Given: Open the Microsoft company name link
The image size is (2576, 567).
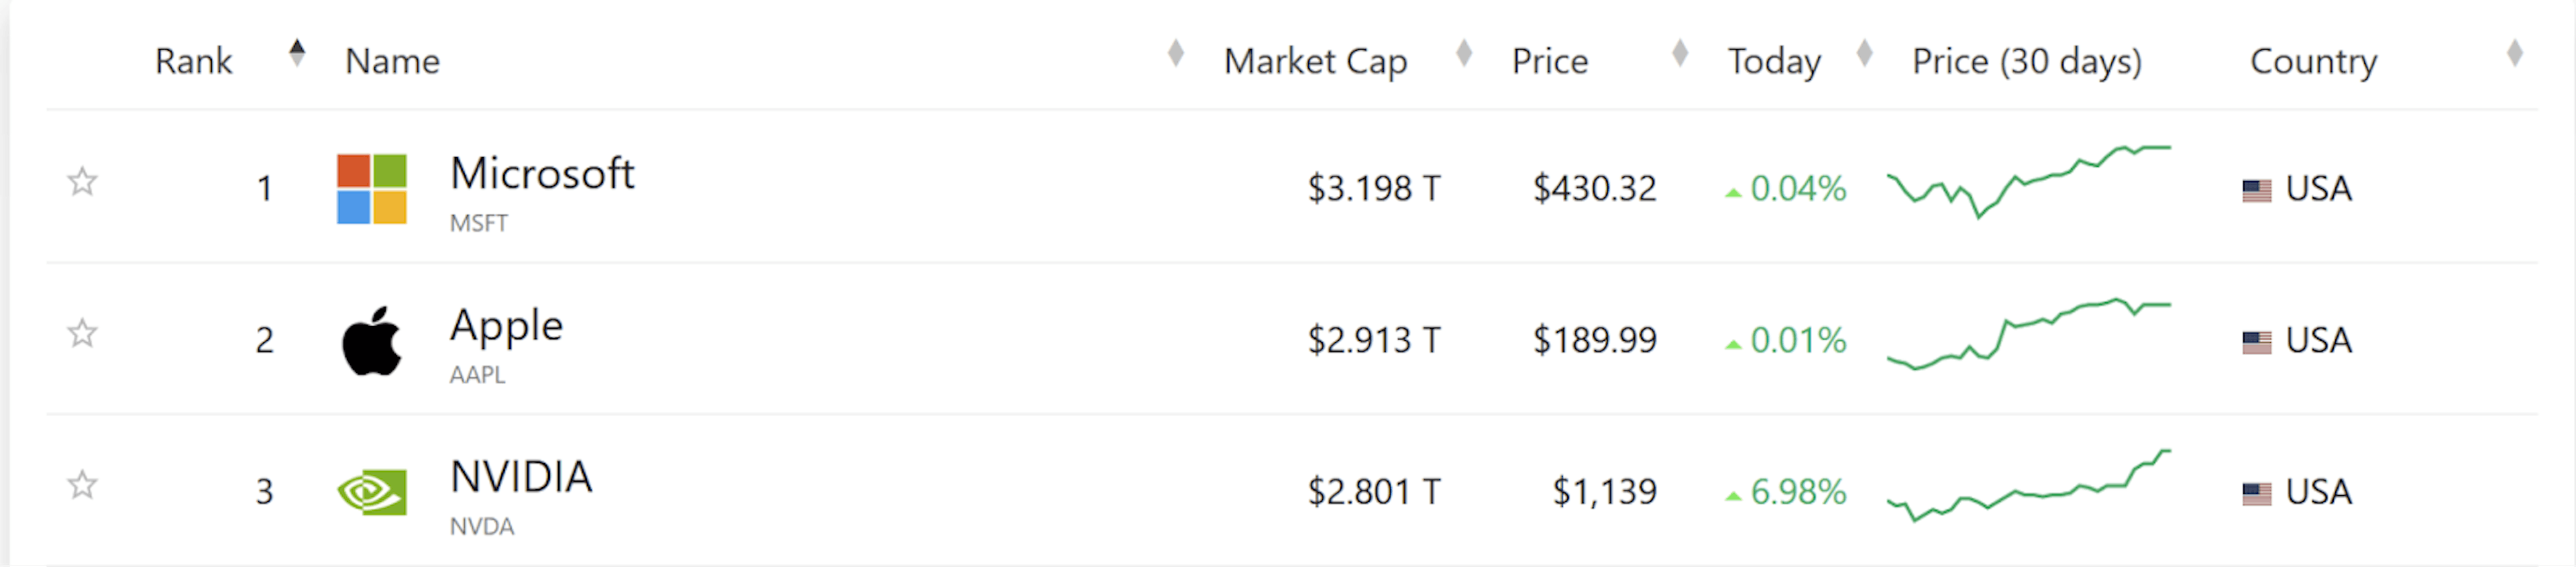Looking at the screenshot, I should [x=541, y=174].
